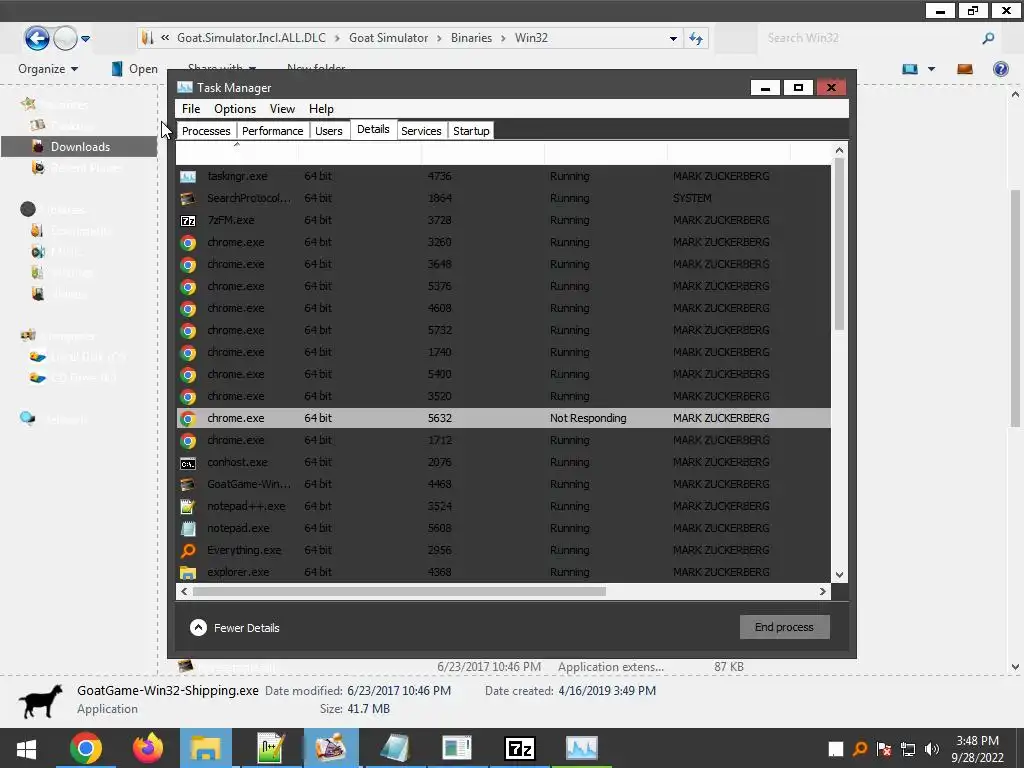
Task: Click the volume speaker tray icon
Action: click(932, 749)
